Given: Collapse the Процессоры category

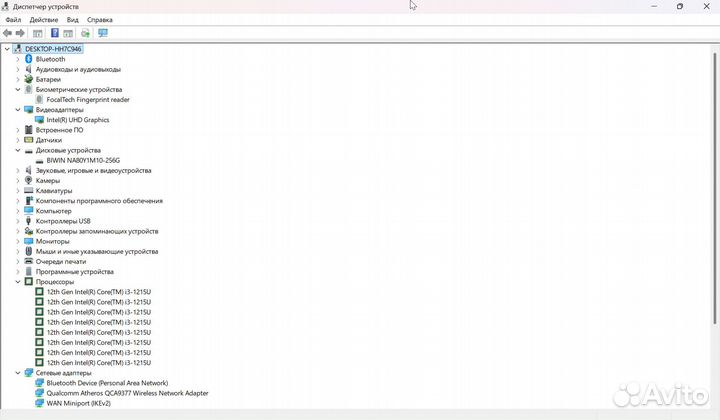Looking at the screenshot, I should 17,282.
